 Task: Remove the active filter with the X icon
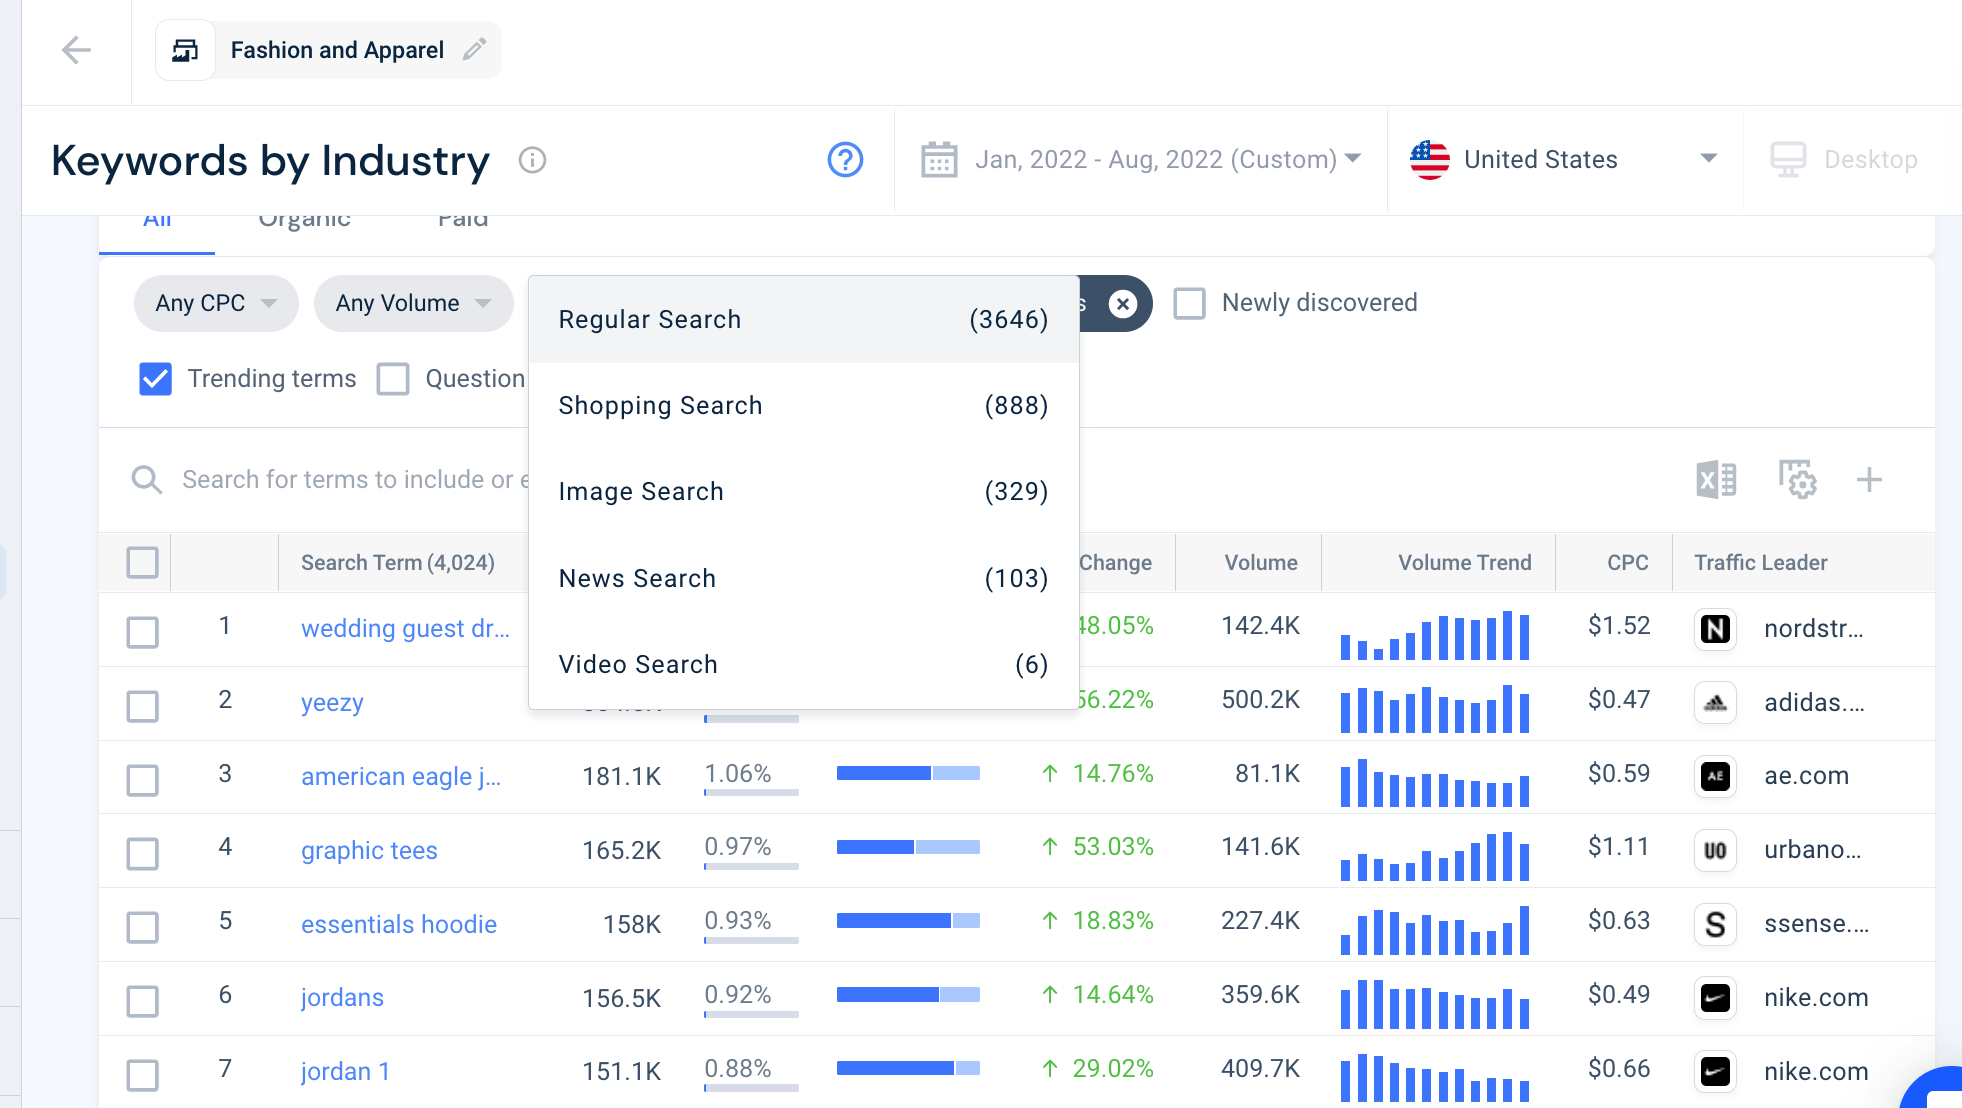click(x=1123, y=303)
